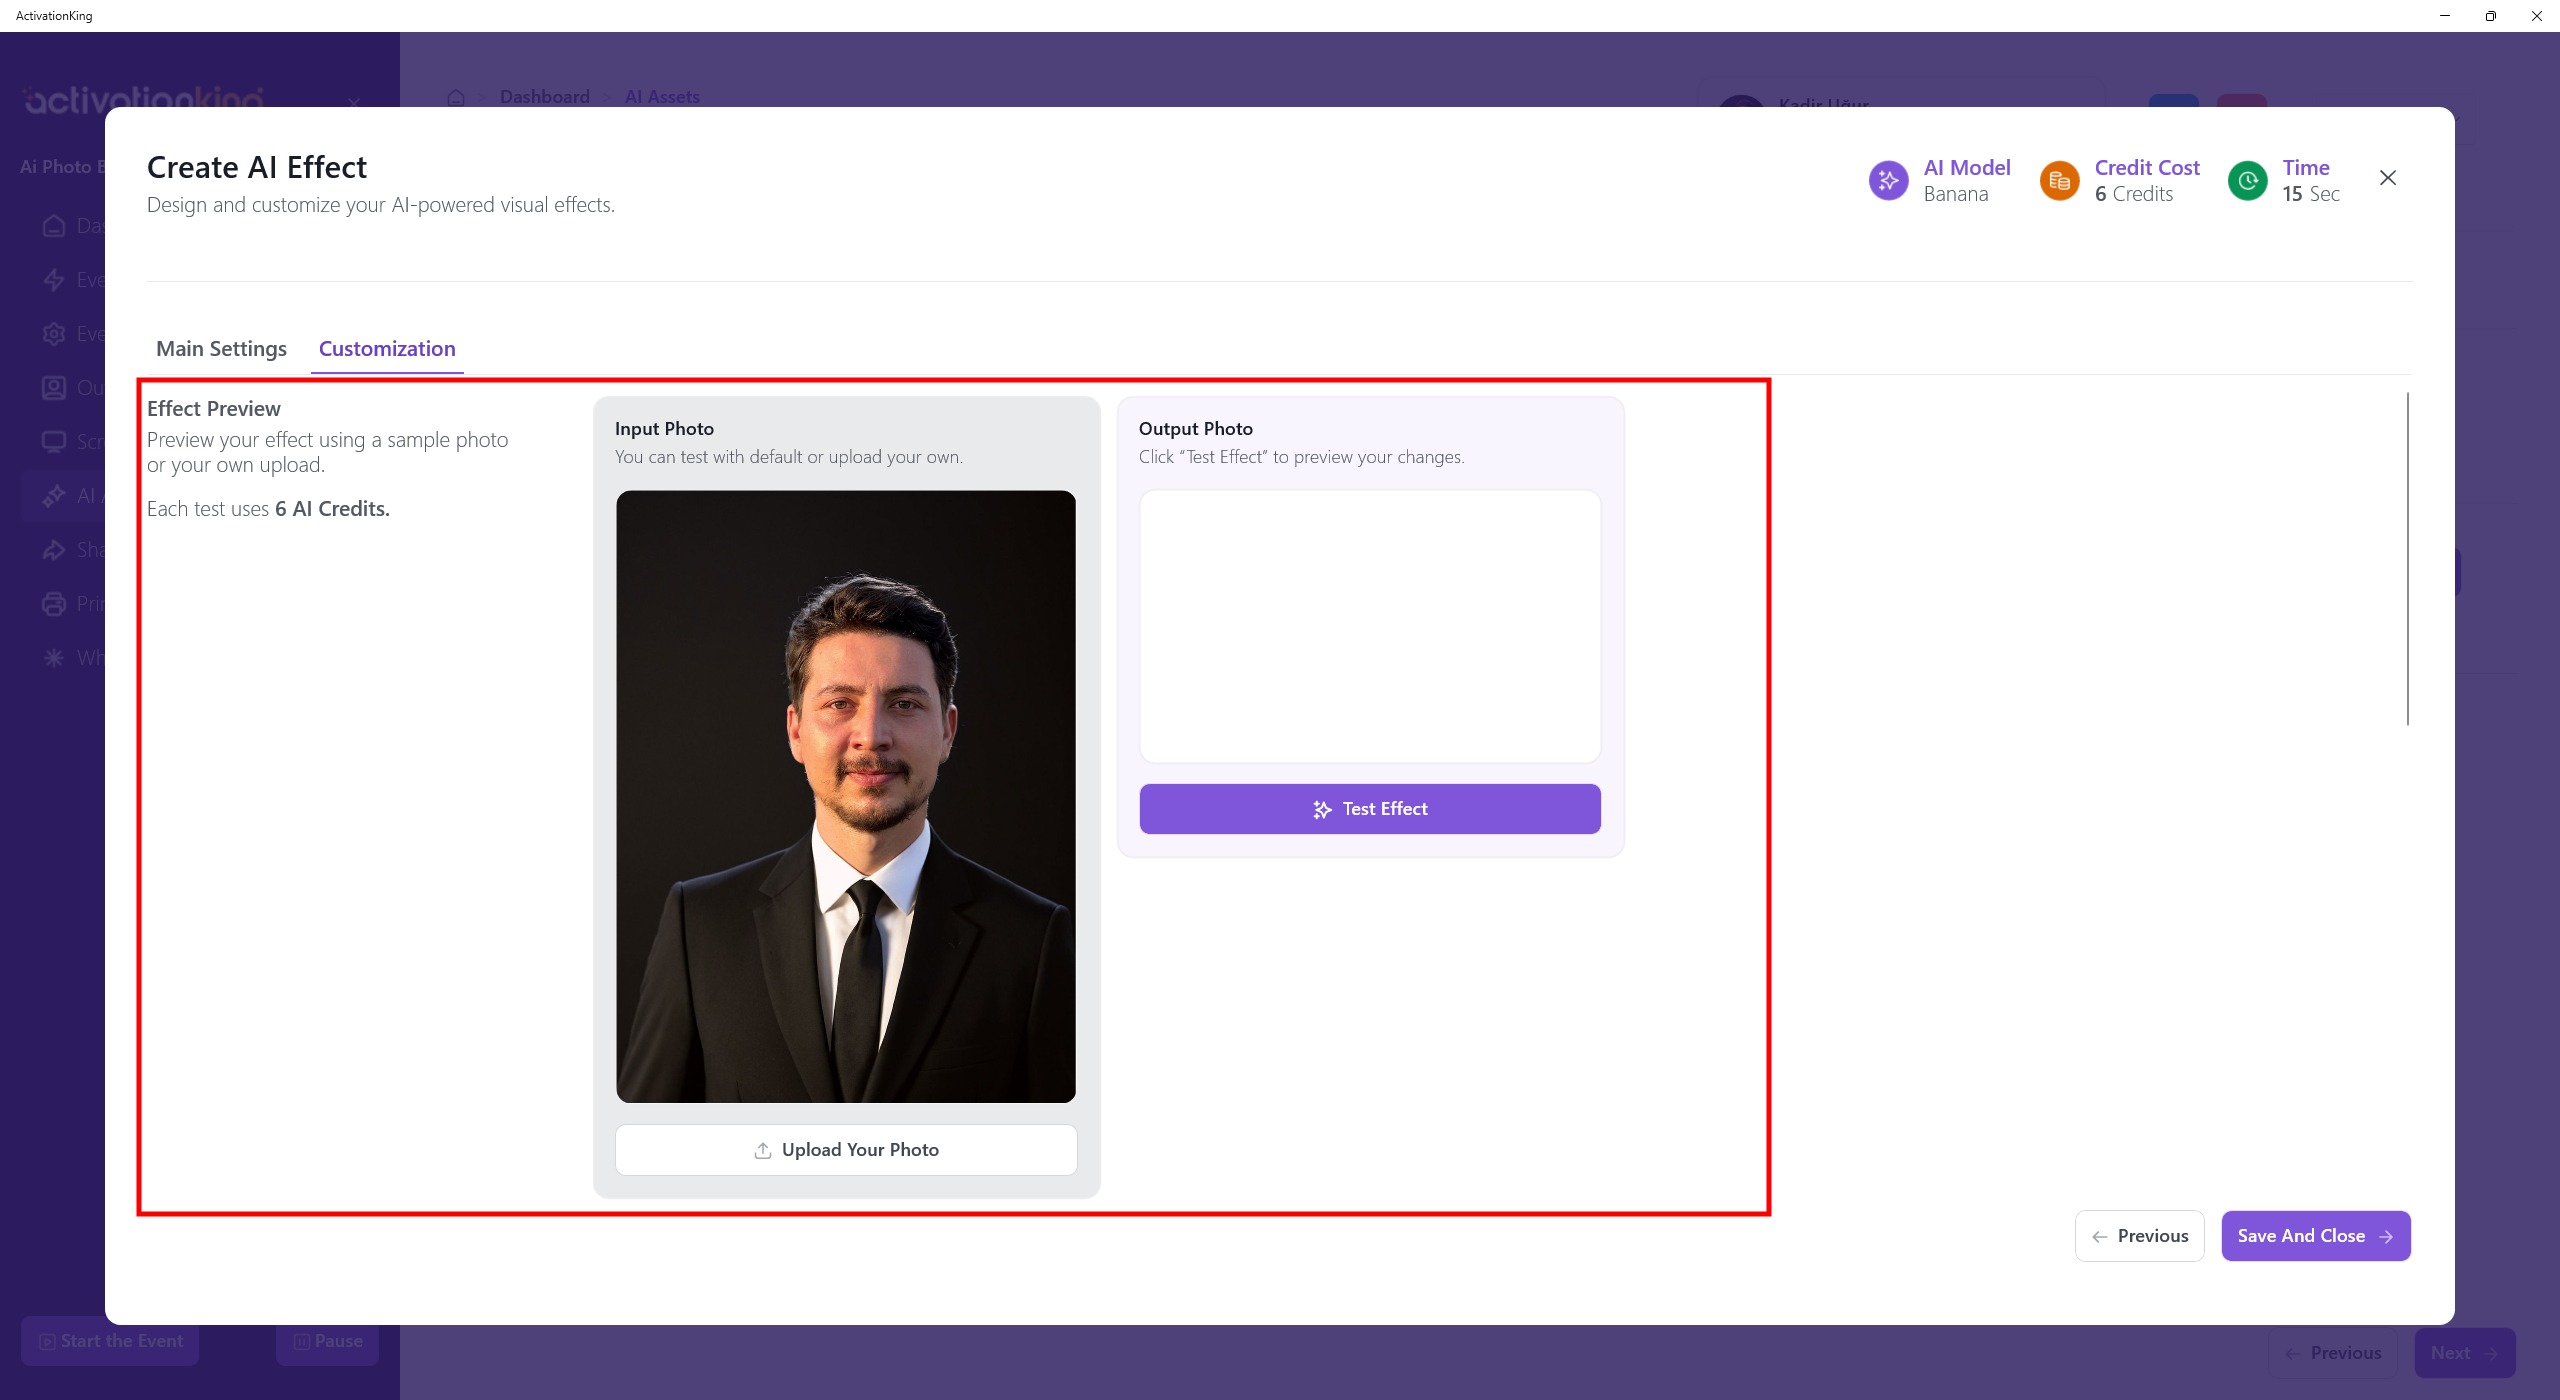Click the orange Credit Cost coins icon
The width and height of the screenshot is (2560, 1400).
[x=2059, y=180]
